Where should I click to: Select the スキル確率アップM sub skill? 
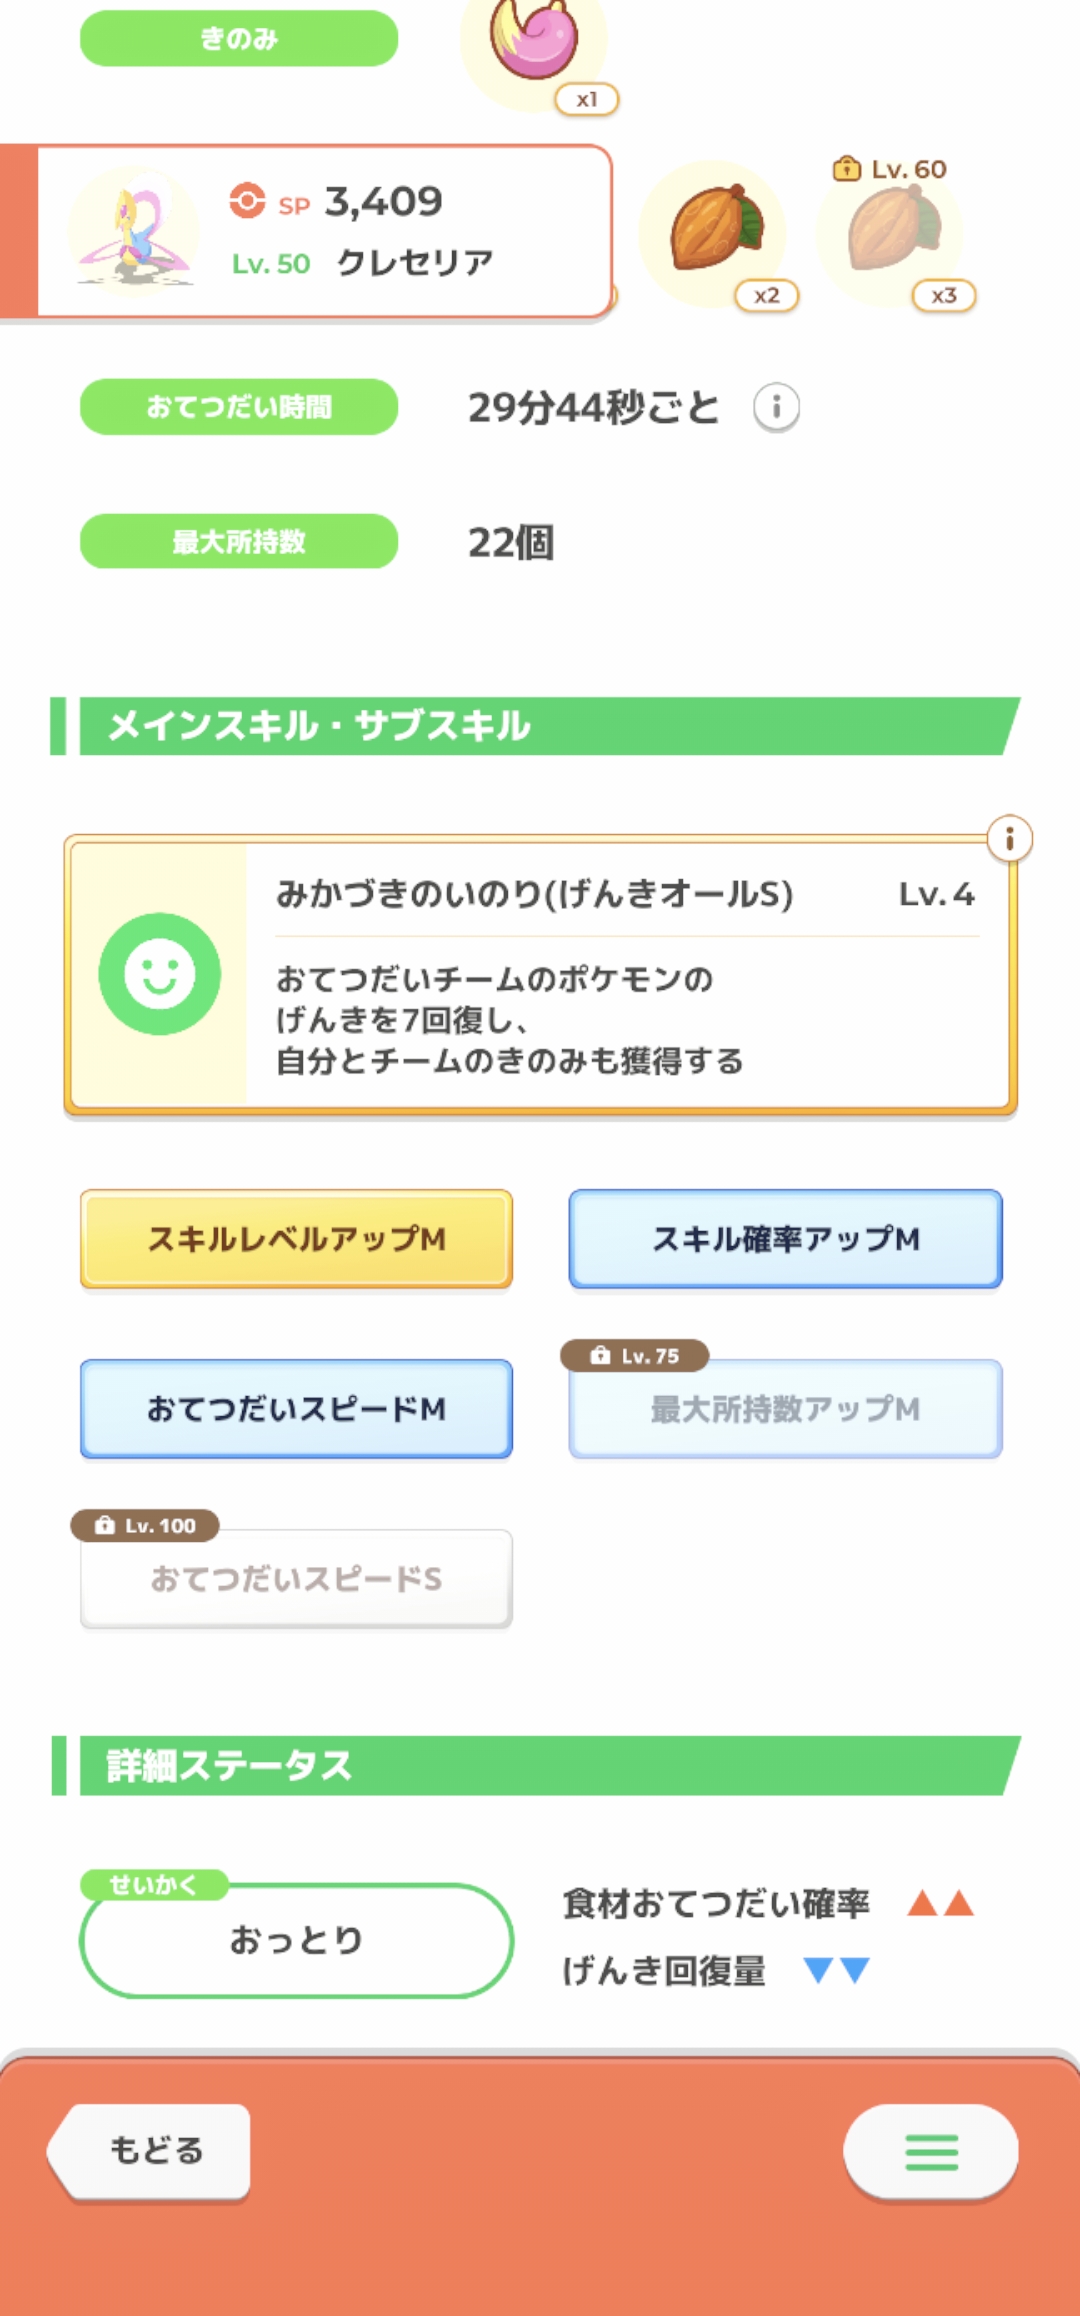pyautogui.click(x=785, y=1239)
